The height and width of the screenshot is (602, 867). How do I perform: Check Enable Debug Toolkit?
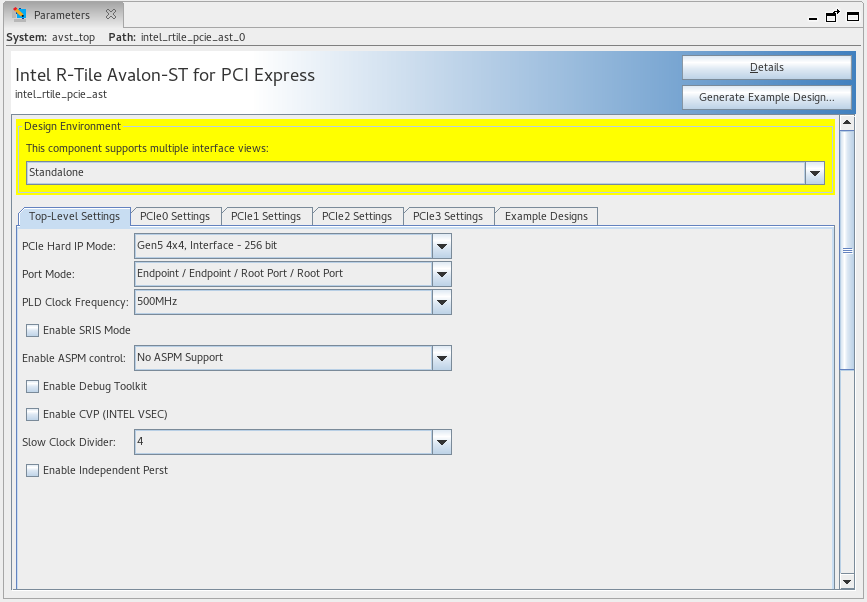pos(33,386)
